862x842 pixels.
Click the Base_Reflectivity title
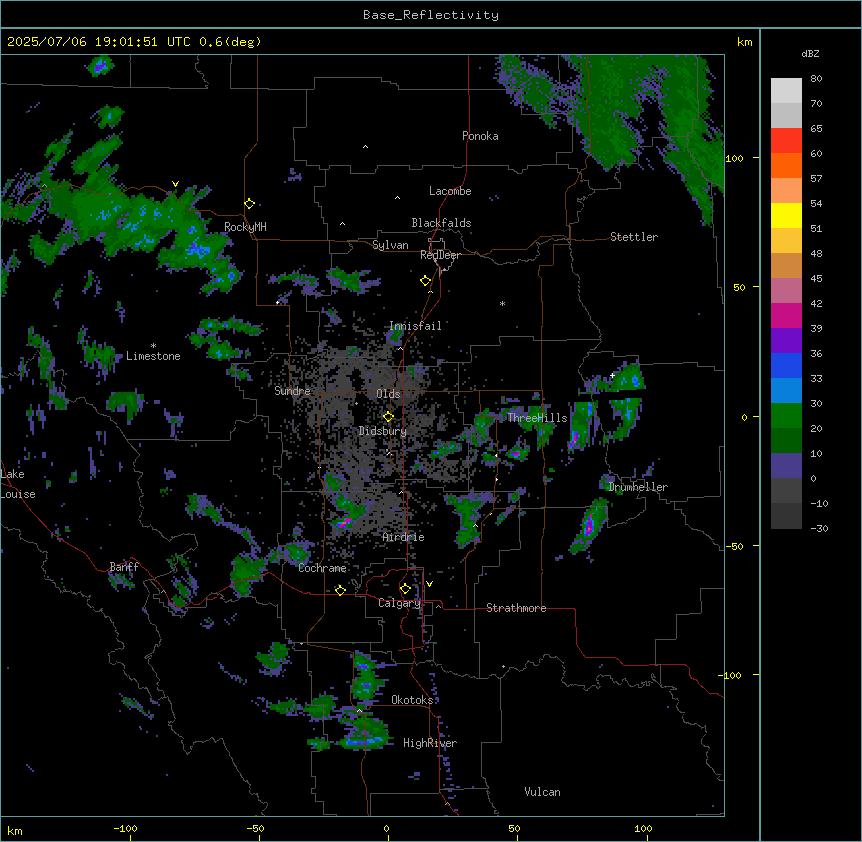point(431,15)
